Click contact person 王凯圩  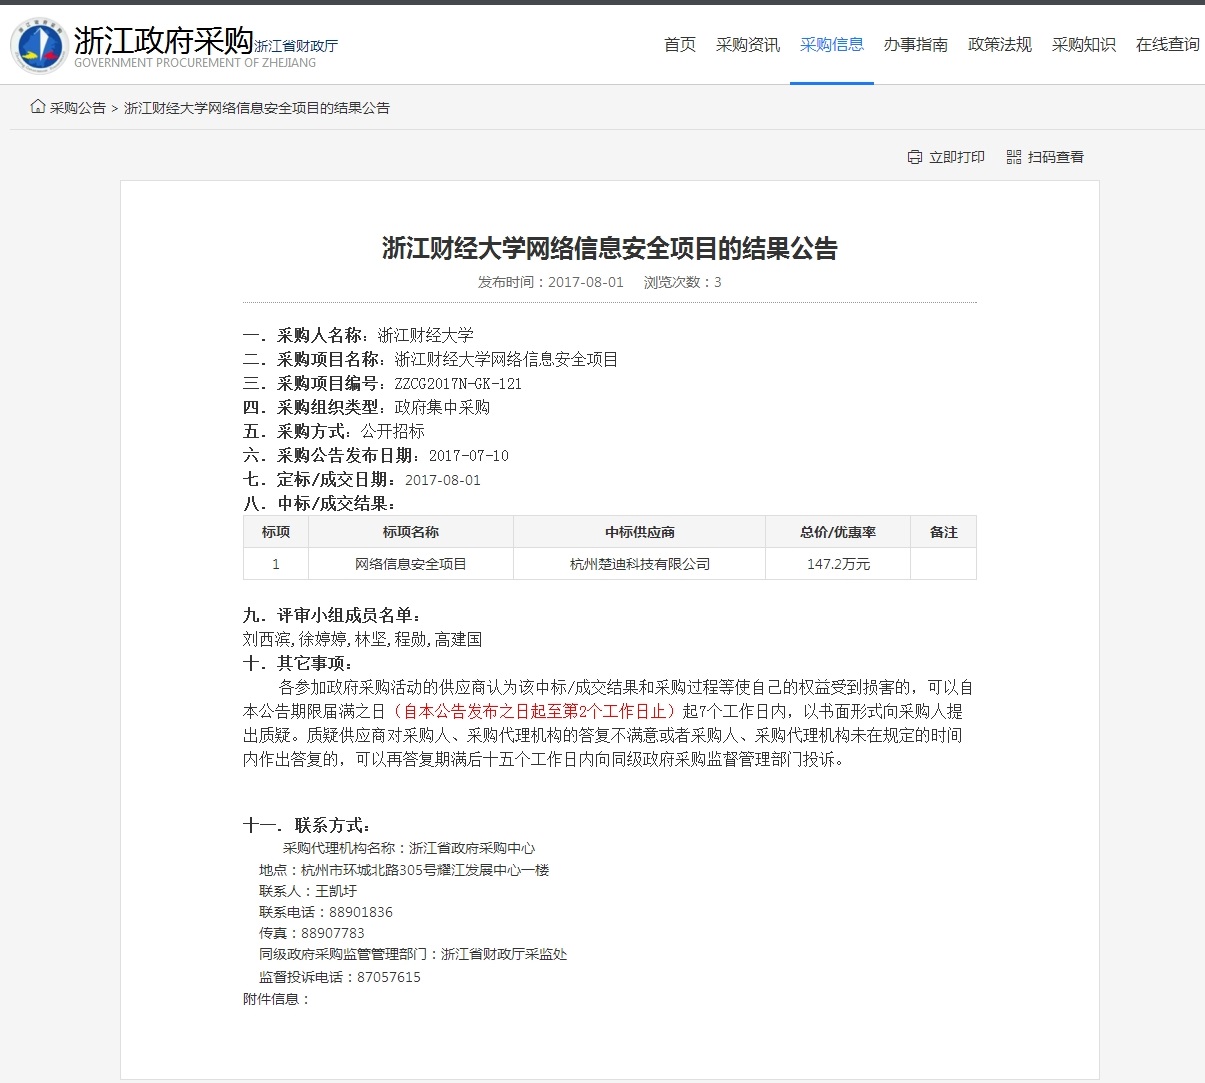336,891
